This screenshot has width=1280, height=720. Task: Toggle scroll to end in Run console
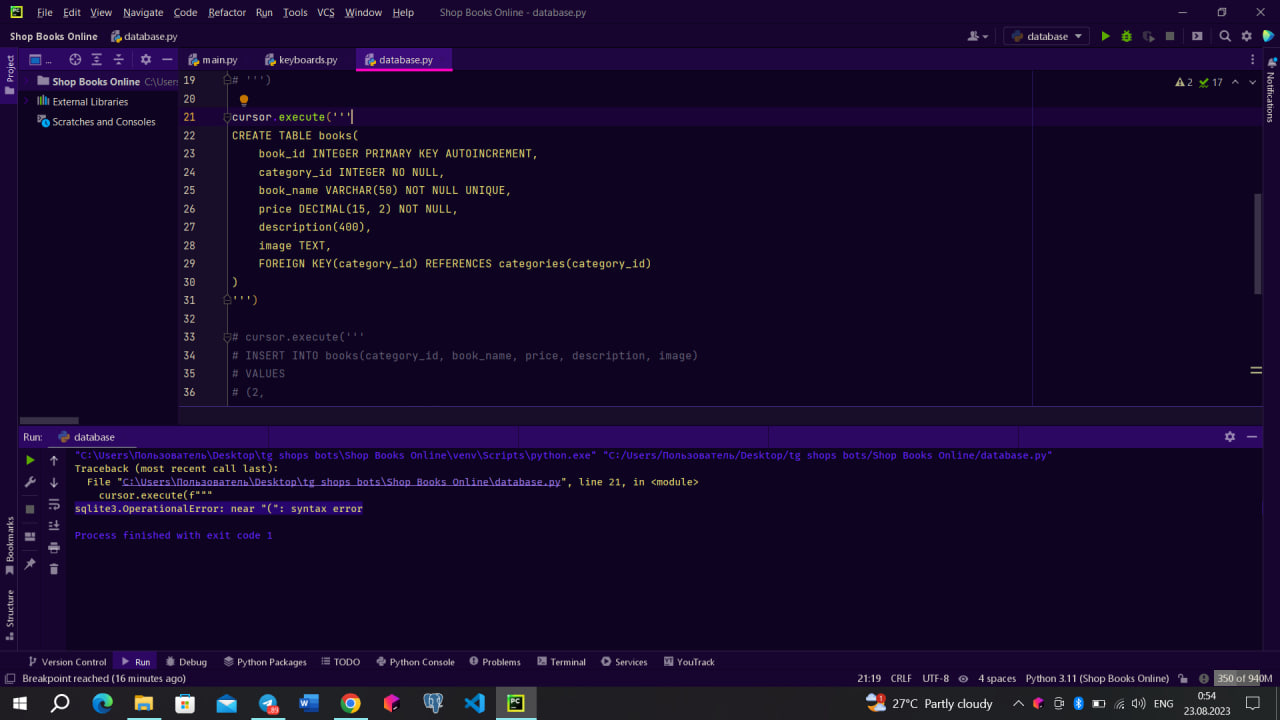click(x=54, y=525)
